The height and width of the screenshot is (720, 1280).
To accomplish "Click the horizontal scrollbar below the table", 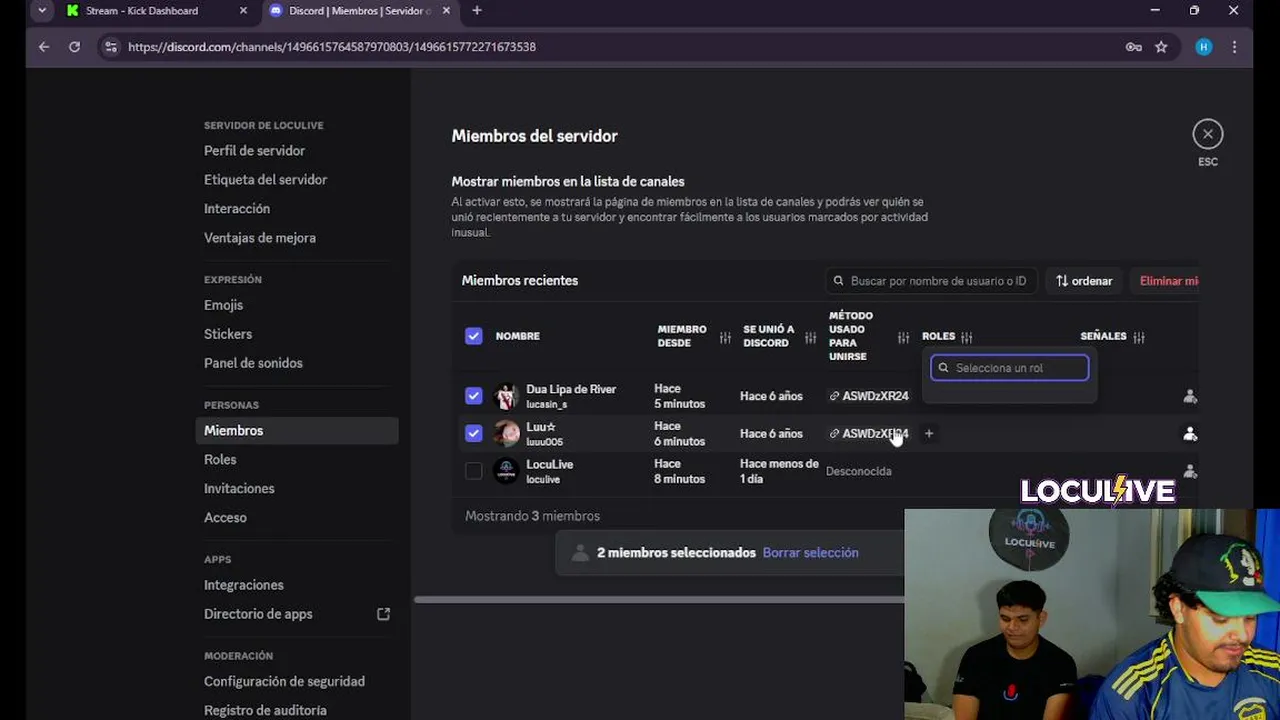I will click(x=659, y=600).
